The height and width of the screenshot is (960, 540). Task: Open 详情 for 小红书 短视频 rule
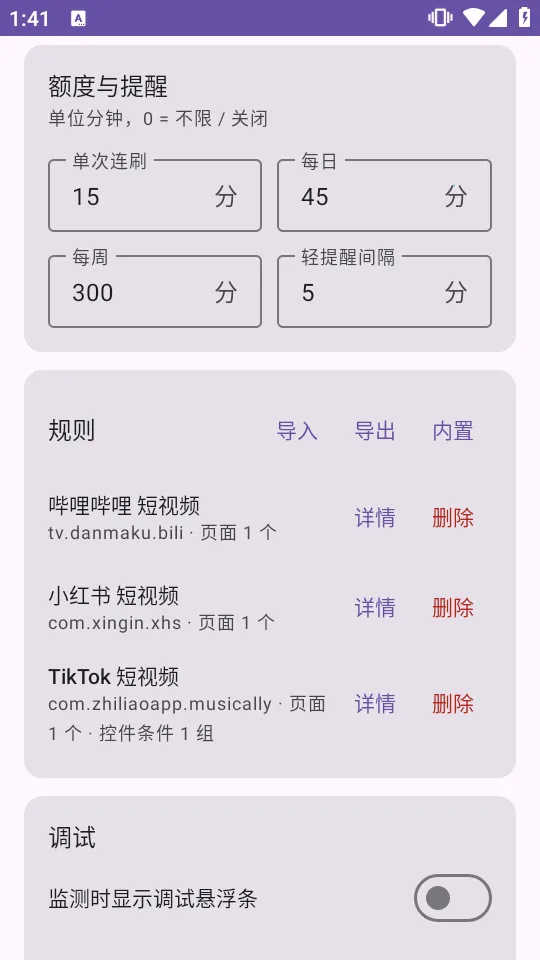coord(375,608)
